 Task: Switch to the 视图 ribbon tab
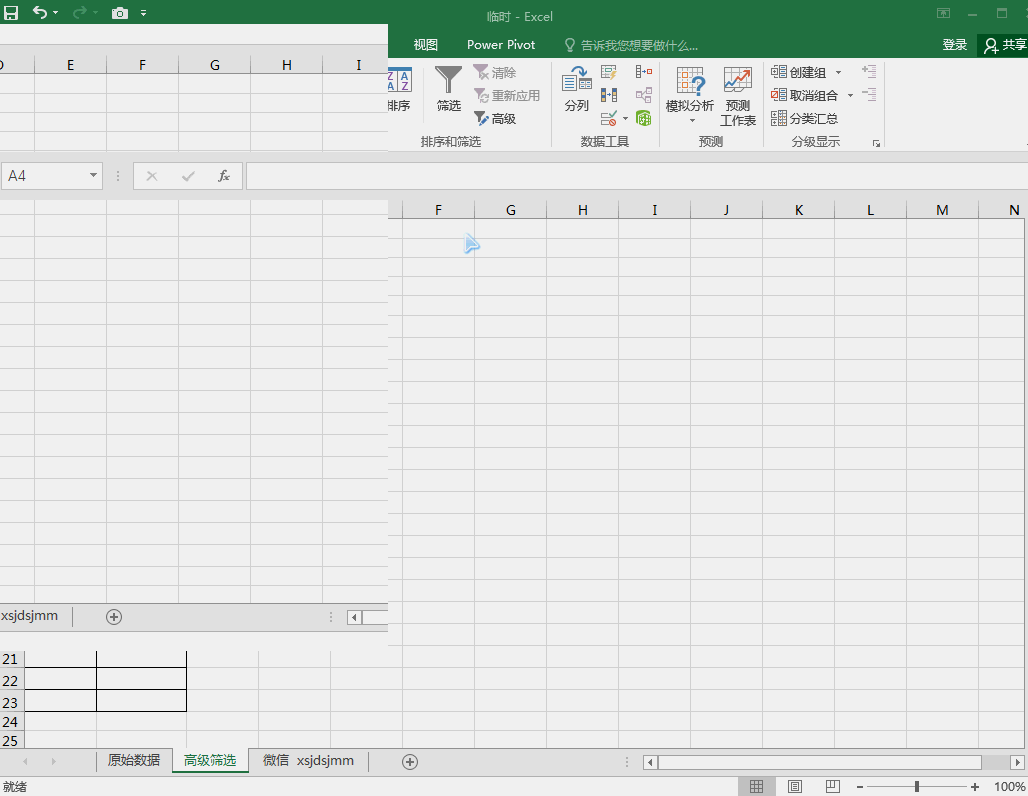(425, 45)
